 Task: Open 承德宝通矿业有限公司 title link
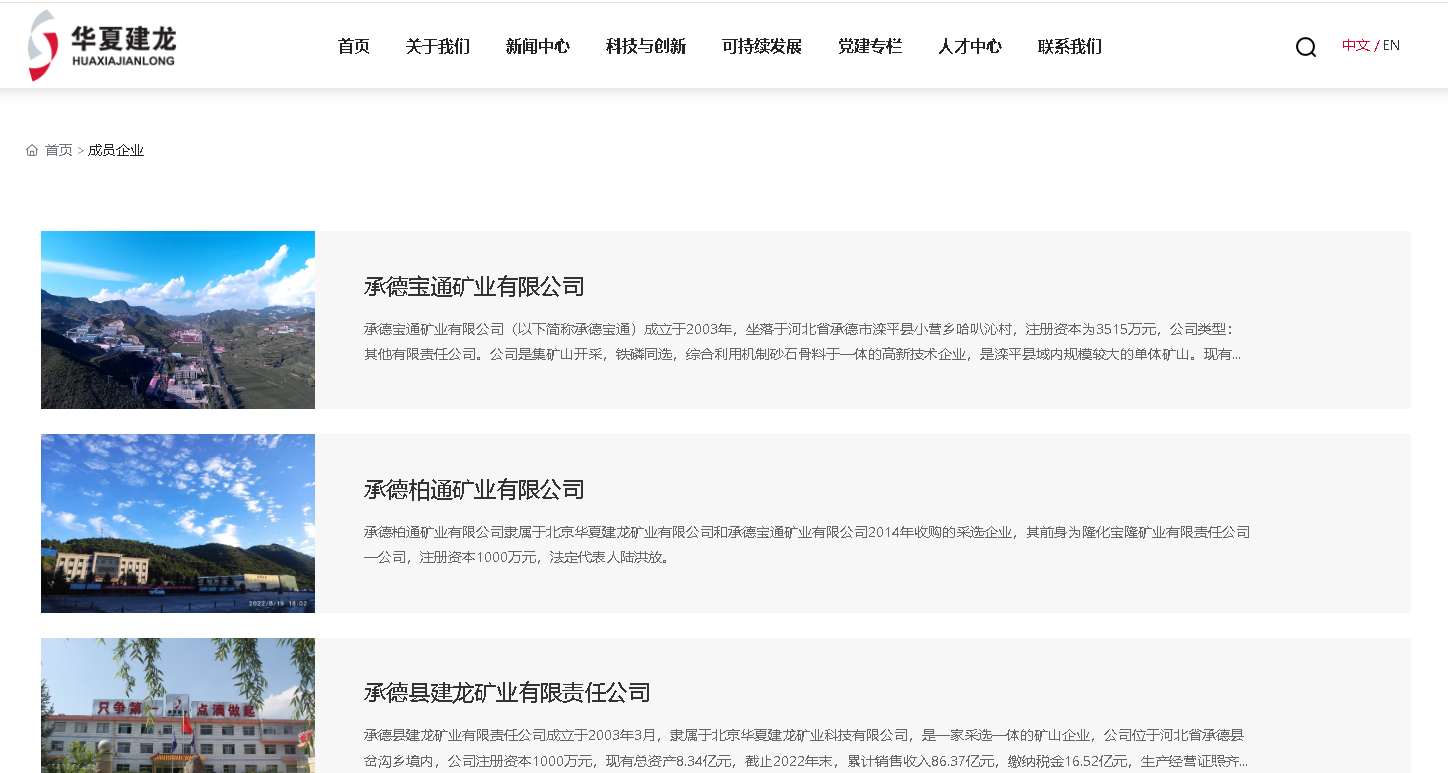point(474,287)
